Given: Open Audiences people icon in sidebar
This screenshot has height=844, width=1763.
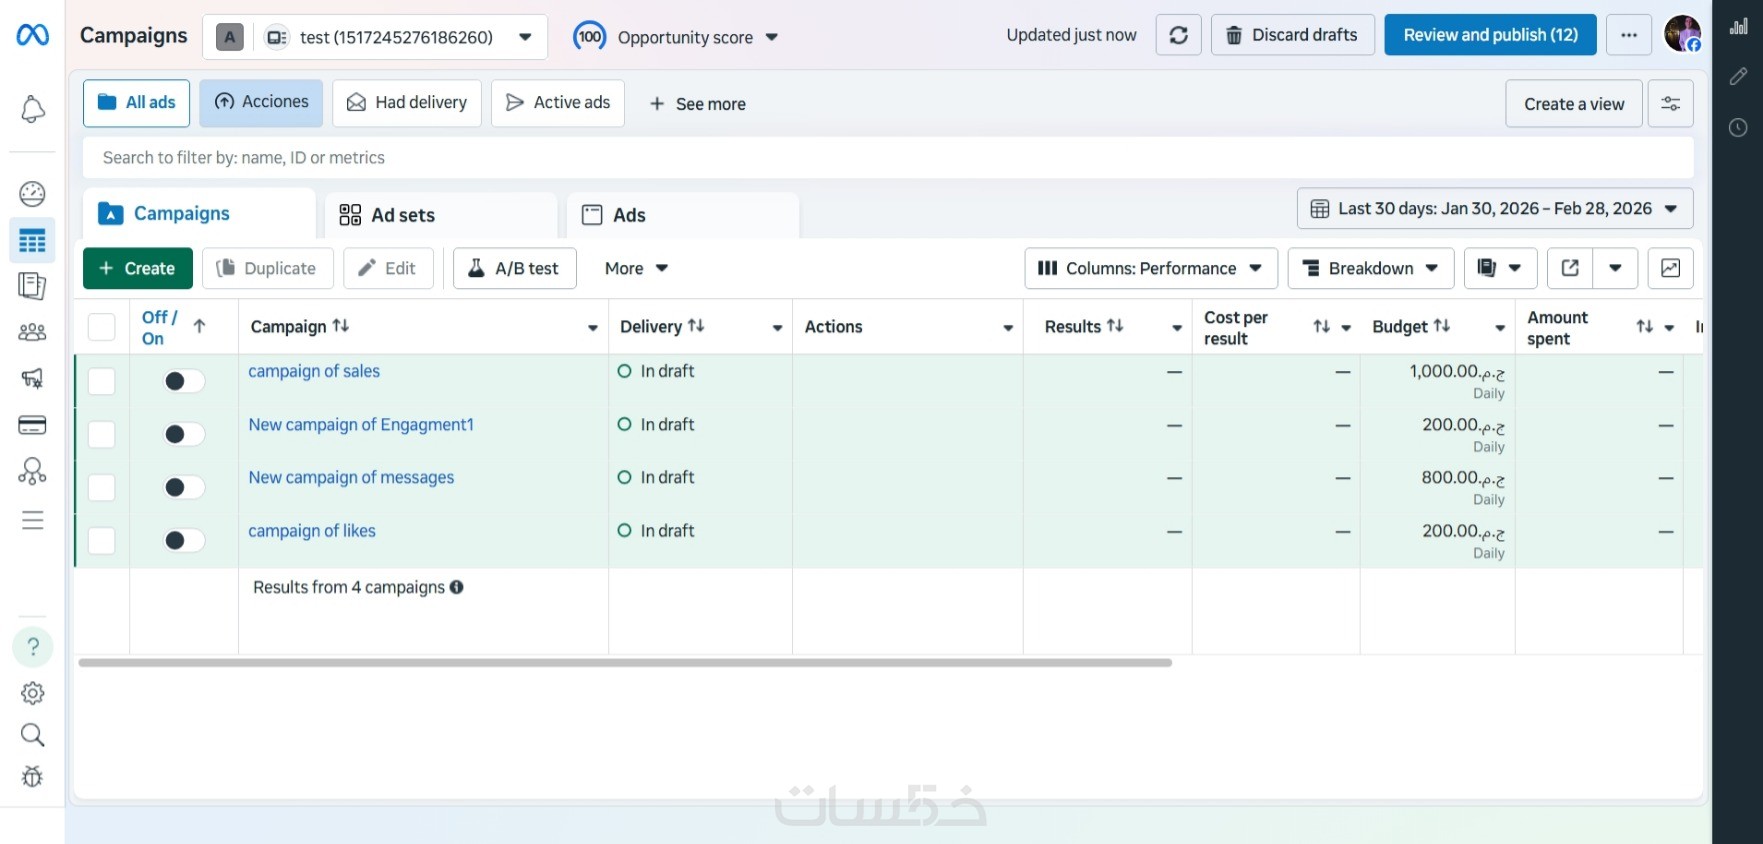Looking at the screenshot, I should click(32, 332).
